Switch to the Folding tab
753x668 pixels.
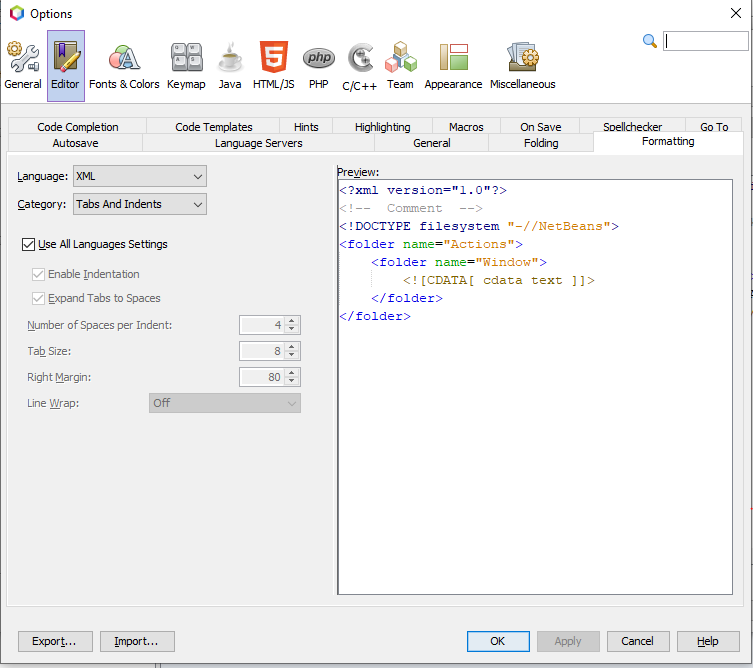541,143
